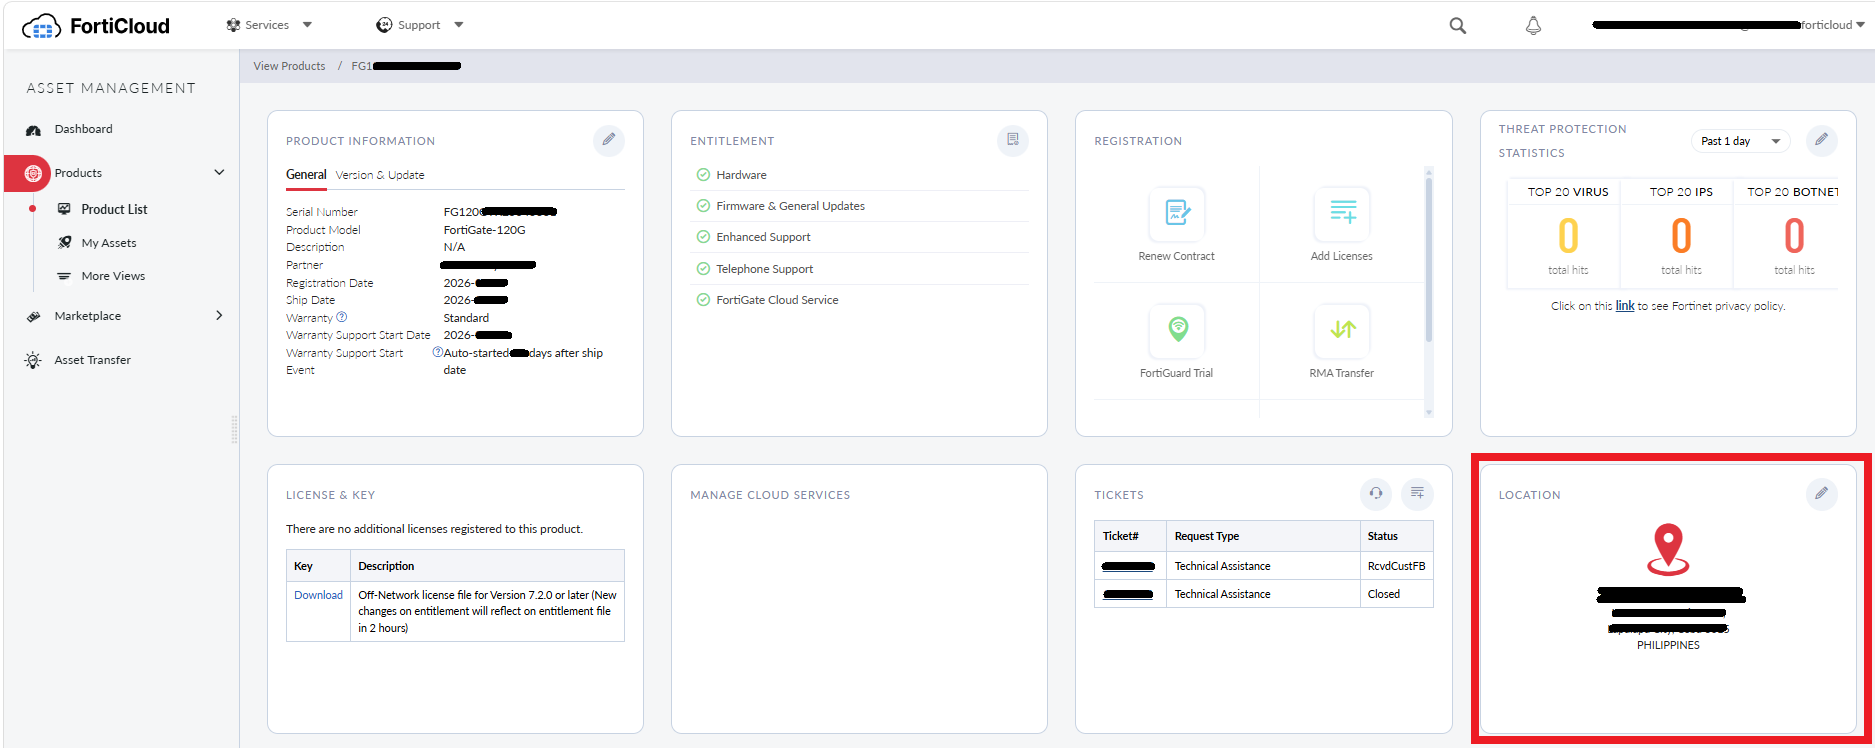Click the Product List icon
This screenshot has width=1875, height=748.
(x=64, y=209)
